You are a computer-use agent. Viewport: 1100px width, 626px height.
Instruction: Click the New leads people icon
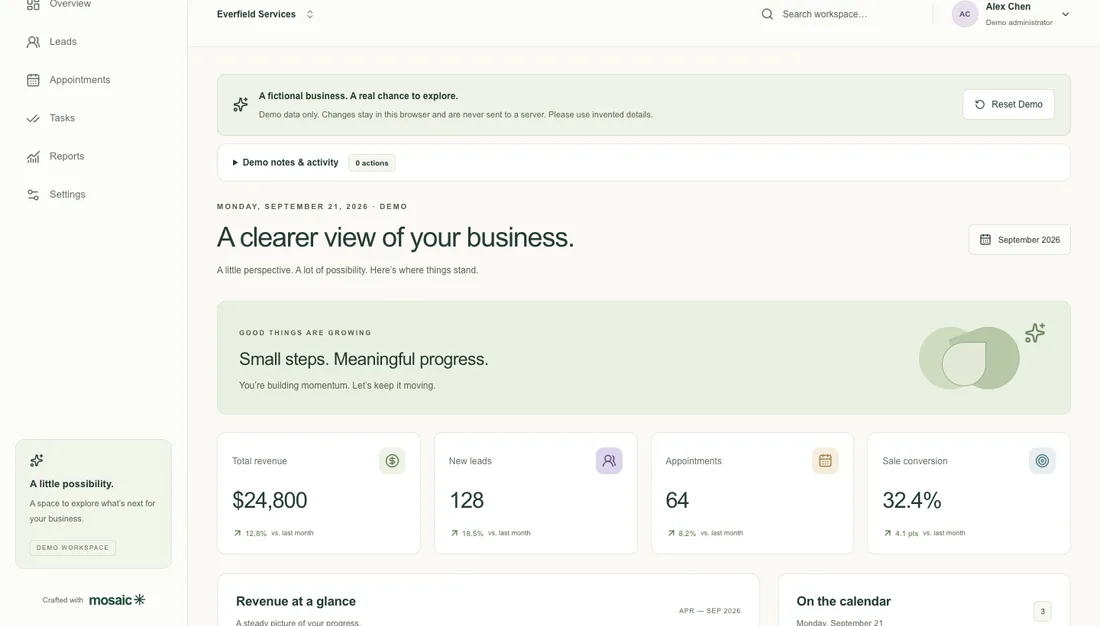(609, 461)
